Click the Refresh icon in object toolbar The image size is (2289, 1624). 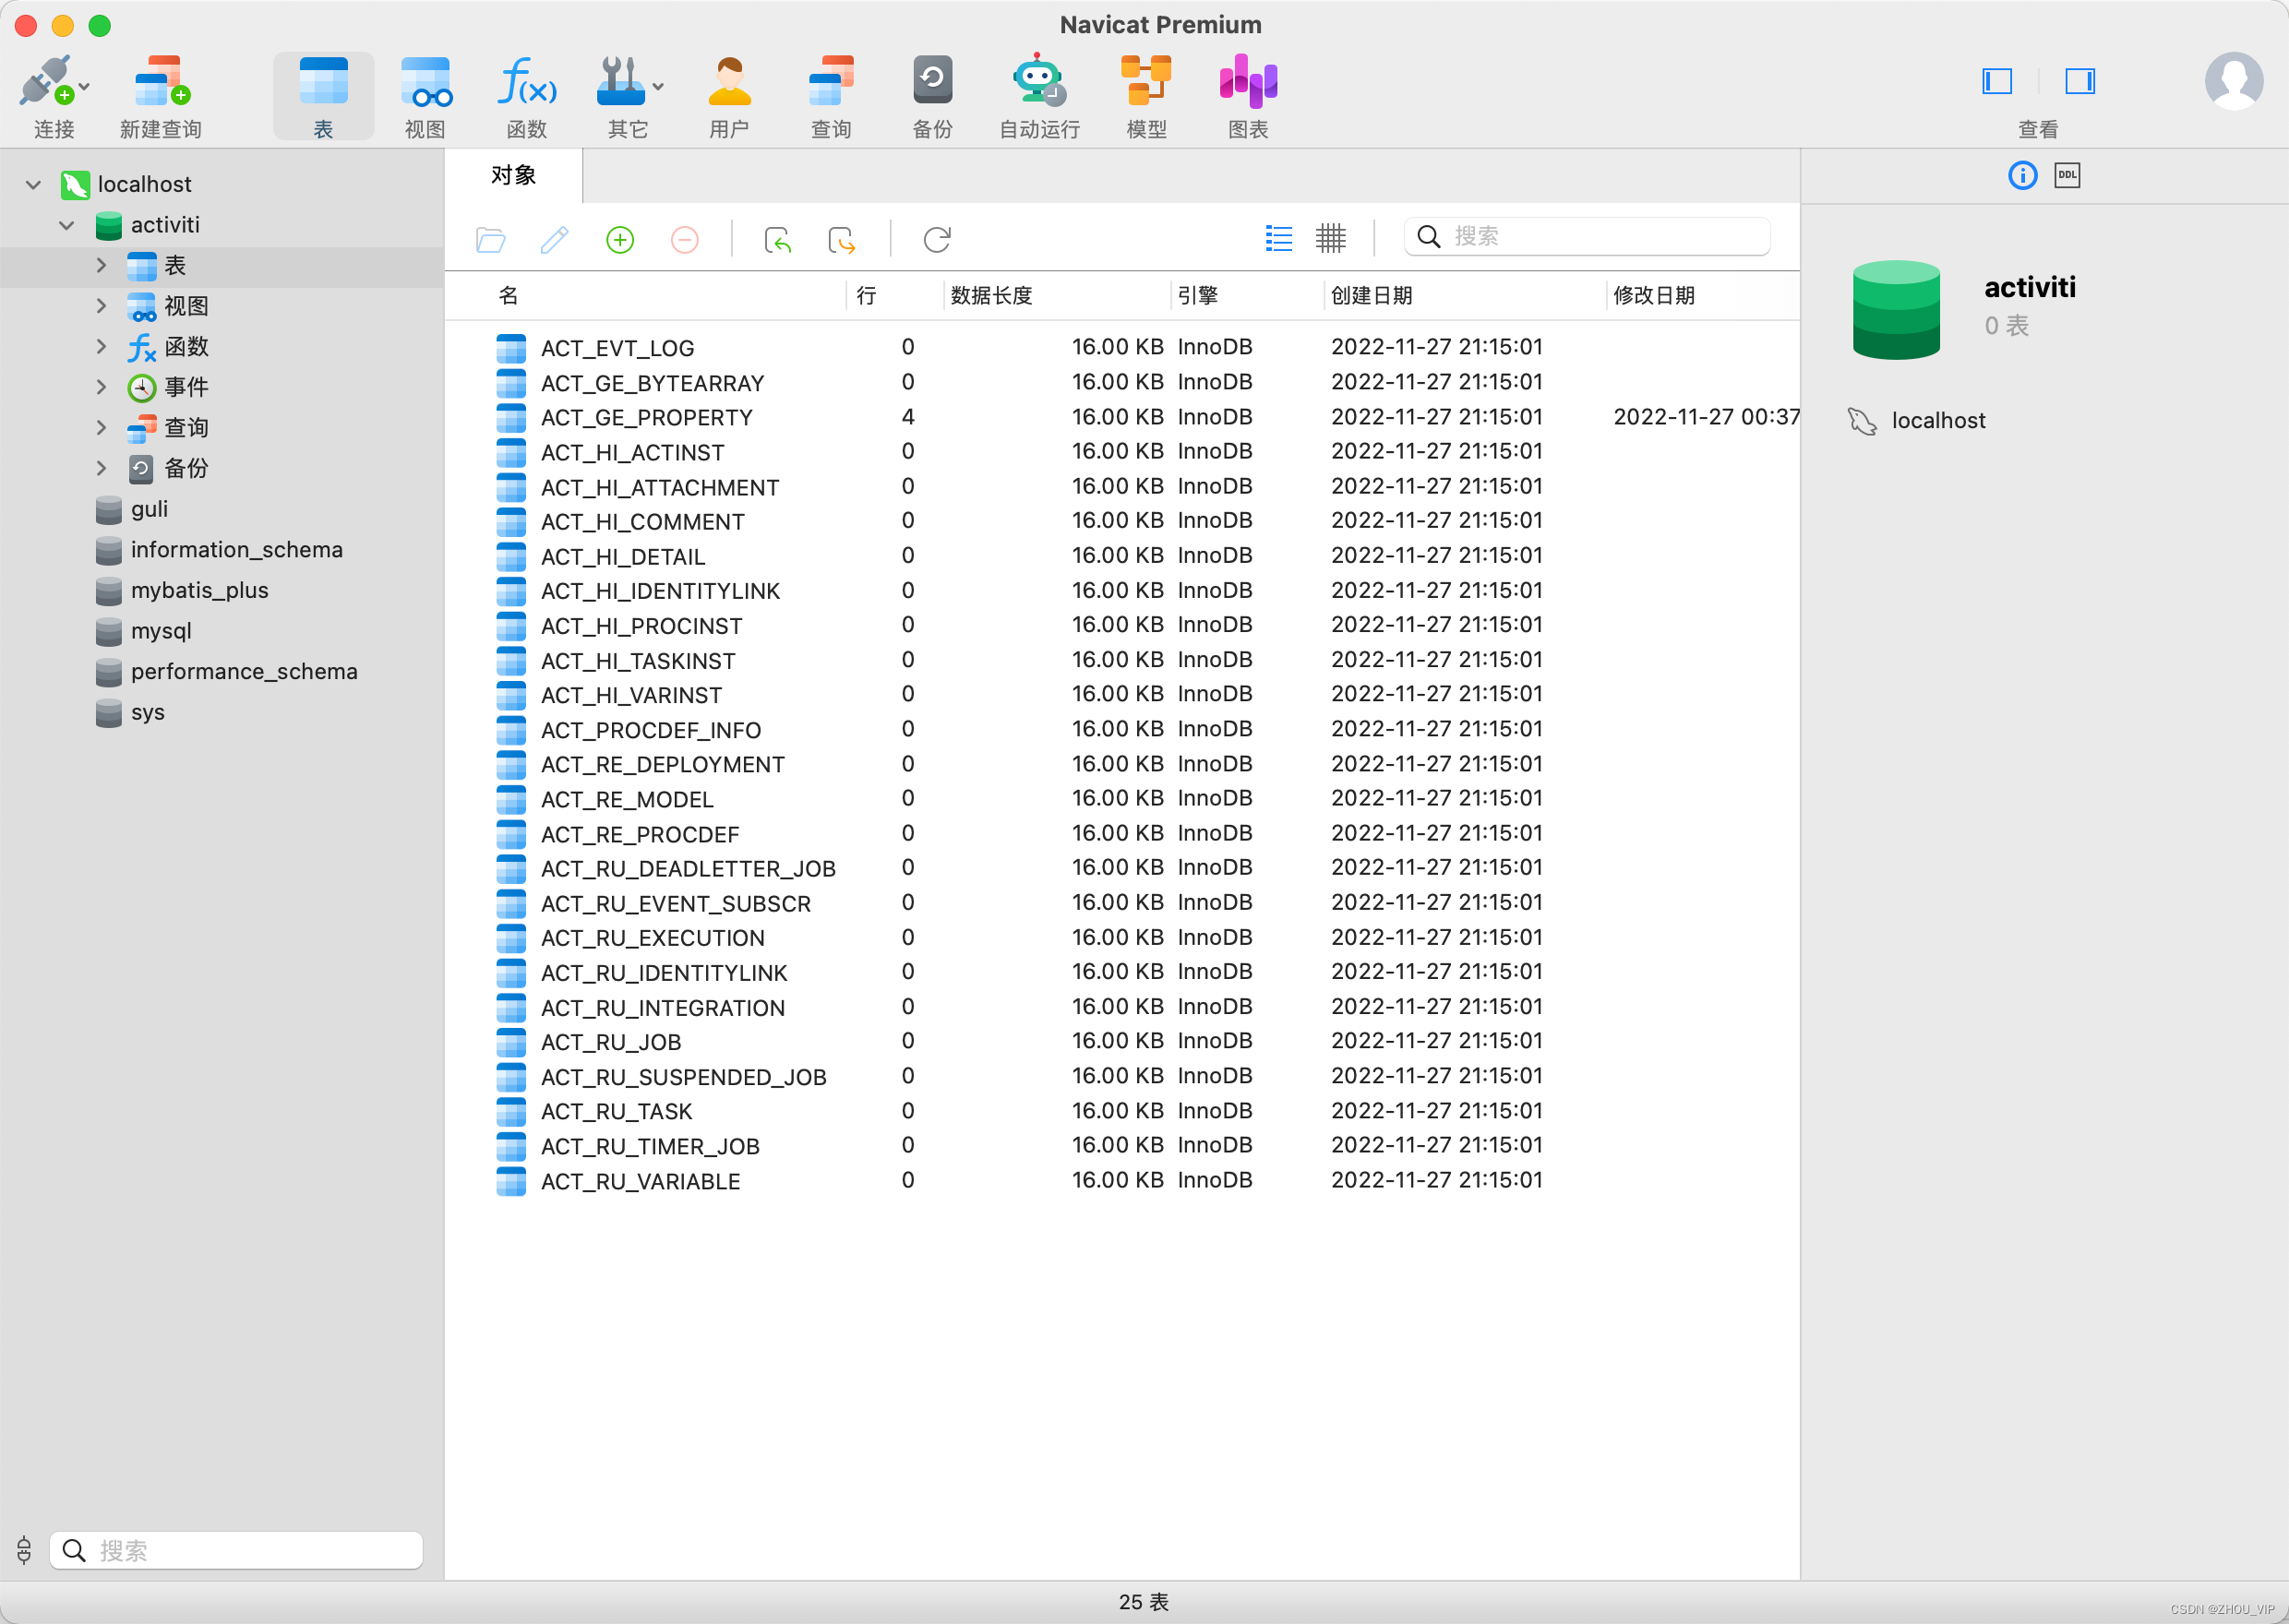point(936,240)
